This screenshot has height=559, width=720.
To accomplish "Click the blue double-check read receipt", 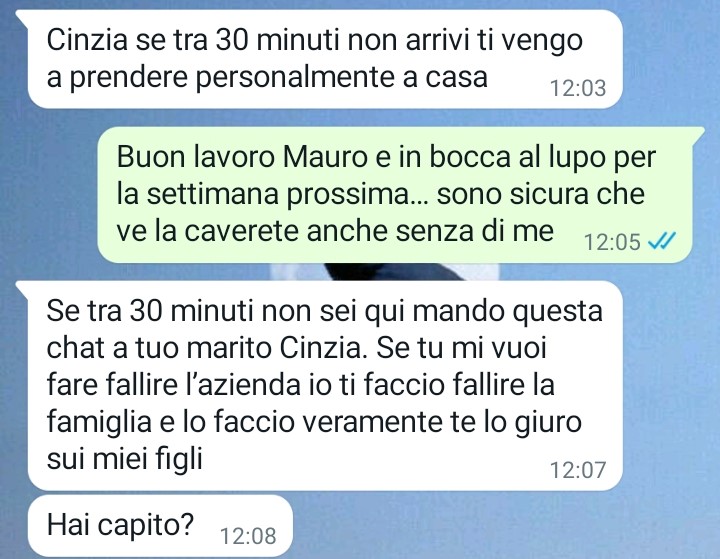I will point(662,241).
